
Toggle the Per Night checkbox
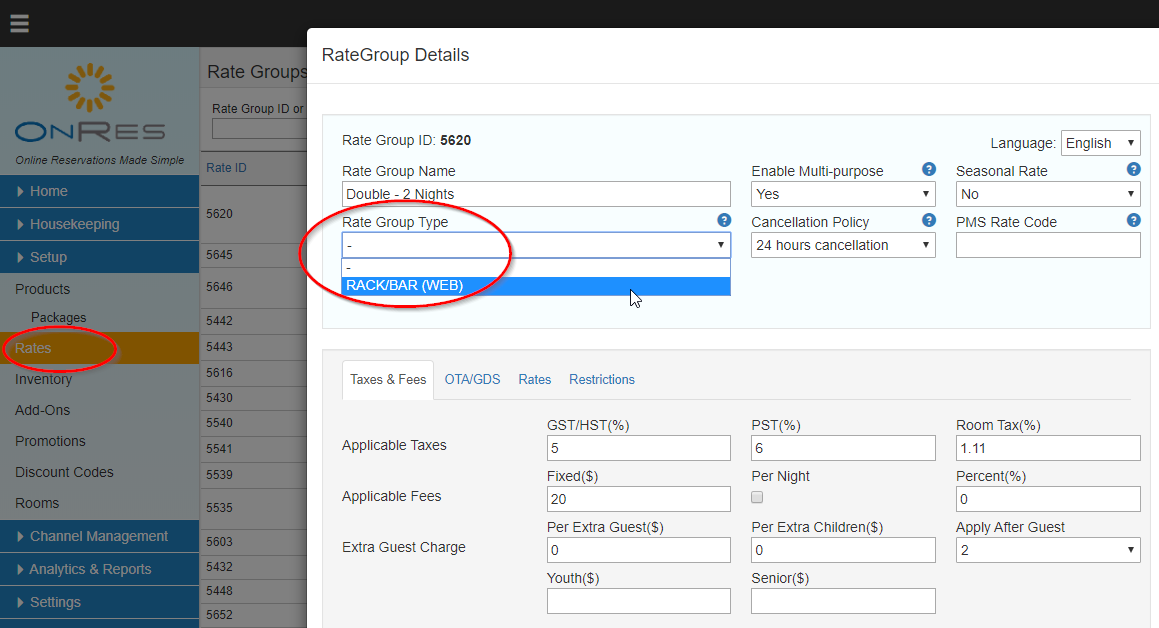click(x=757, y=497)
